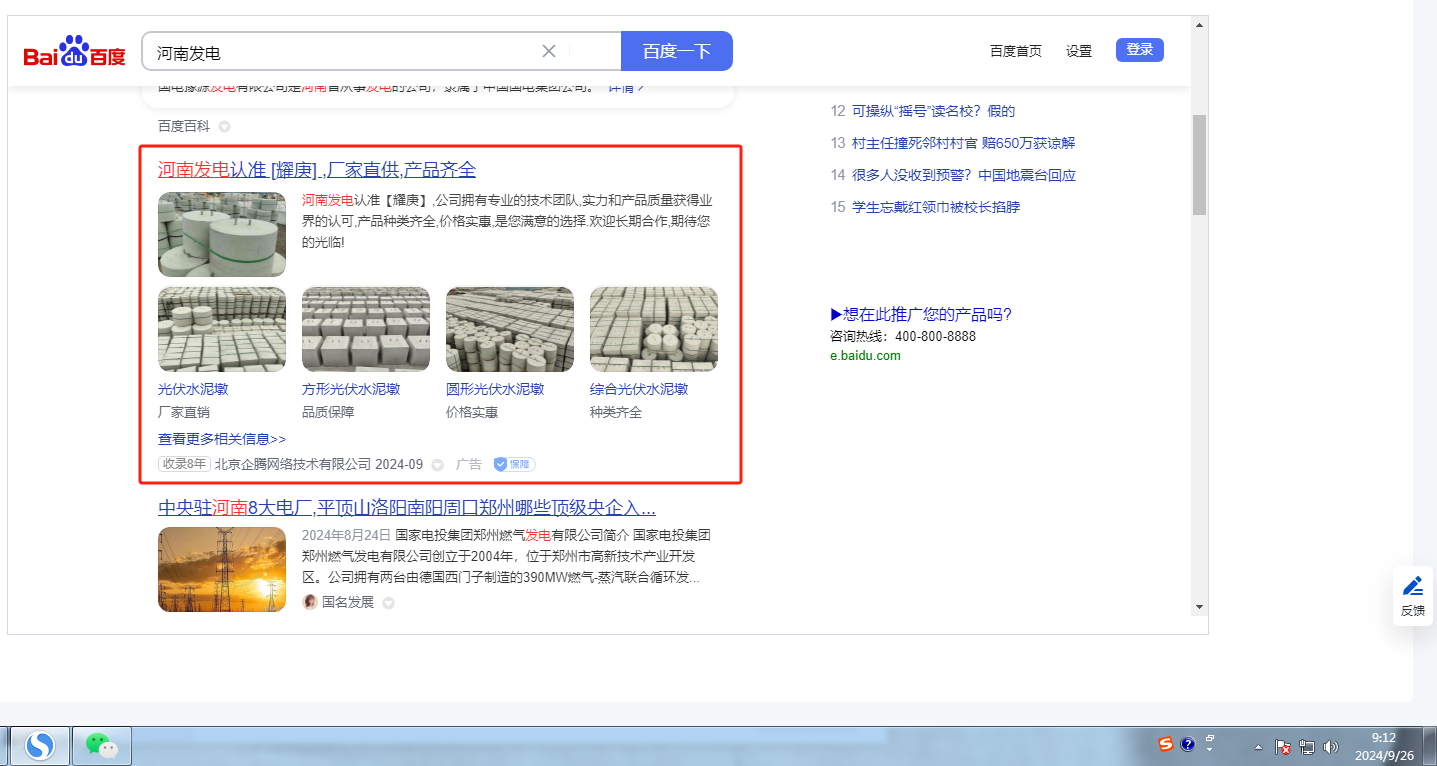Click 想在此推广您的产品吗? link
1437x766 pixels.
pos(921,314)
